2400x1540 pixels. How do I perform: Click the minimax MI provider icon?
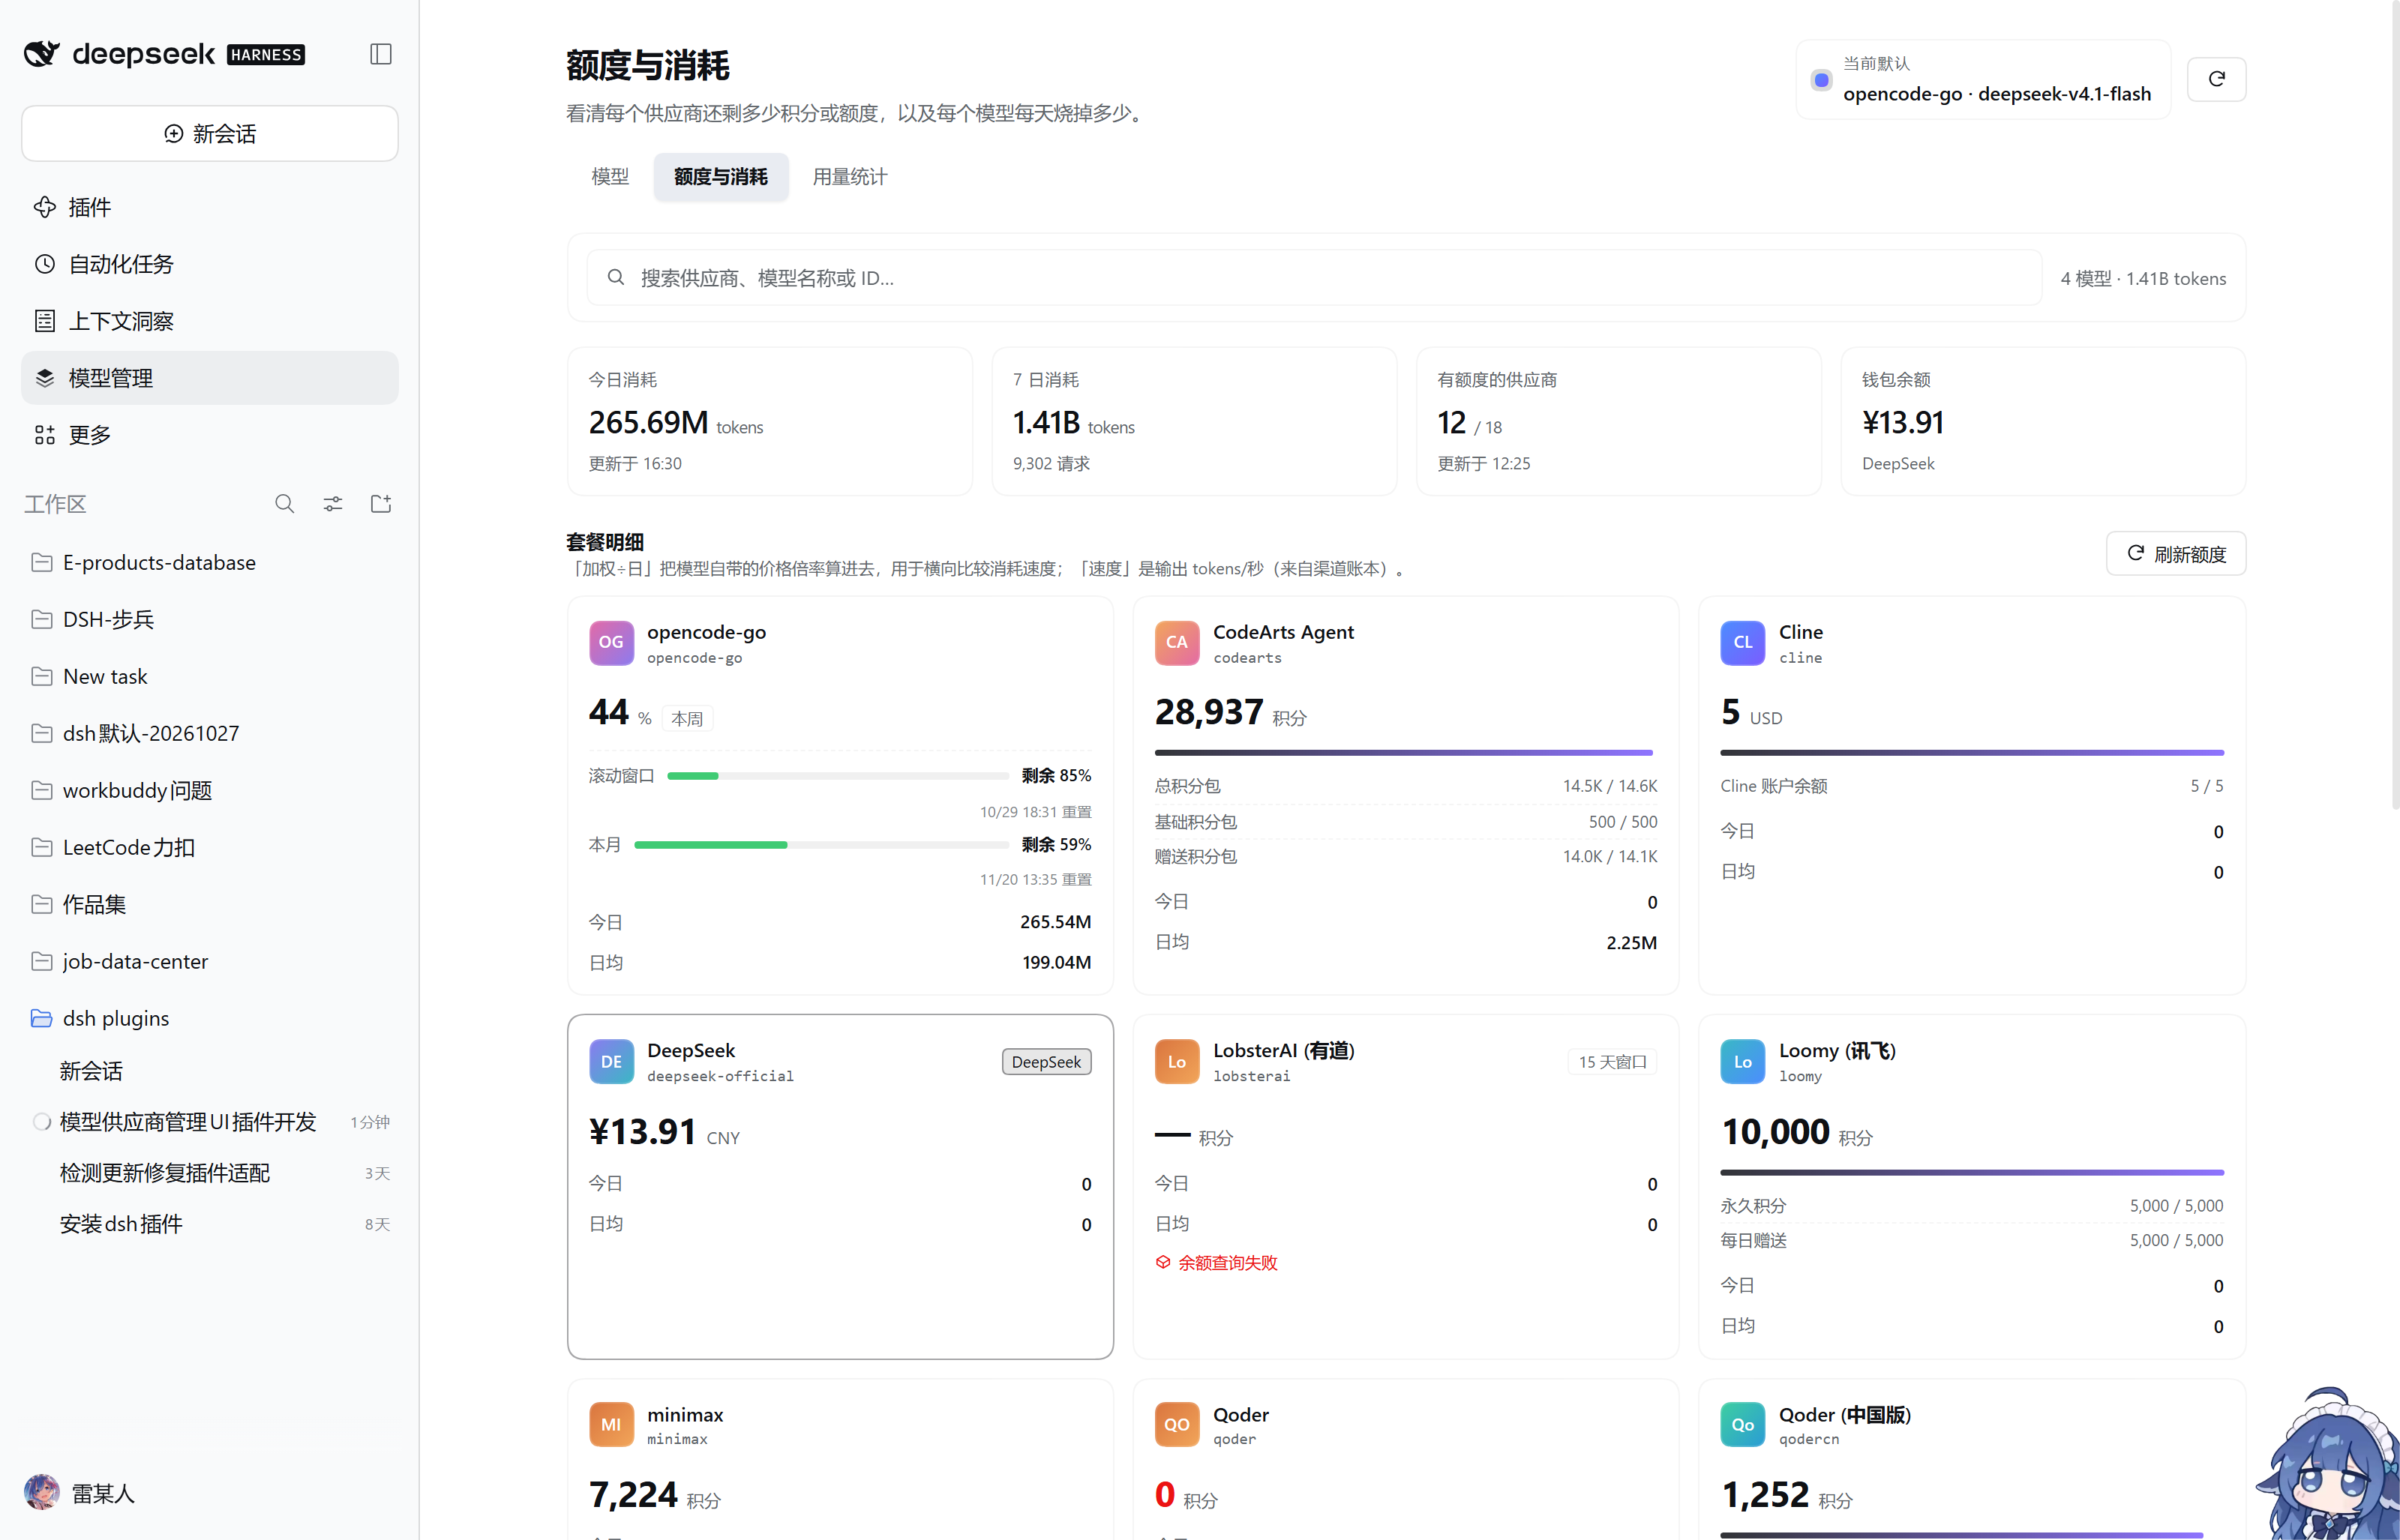611,1425
